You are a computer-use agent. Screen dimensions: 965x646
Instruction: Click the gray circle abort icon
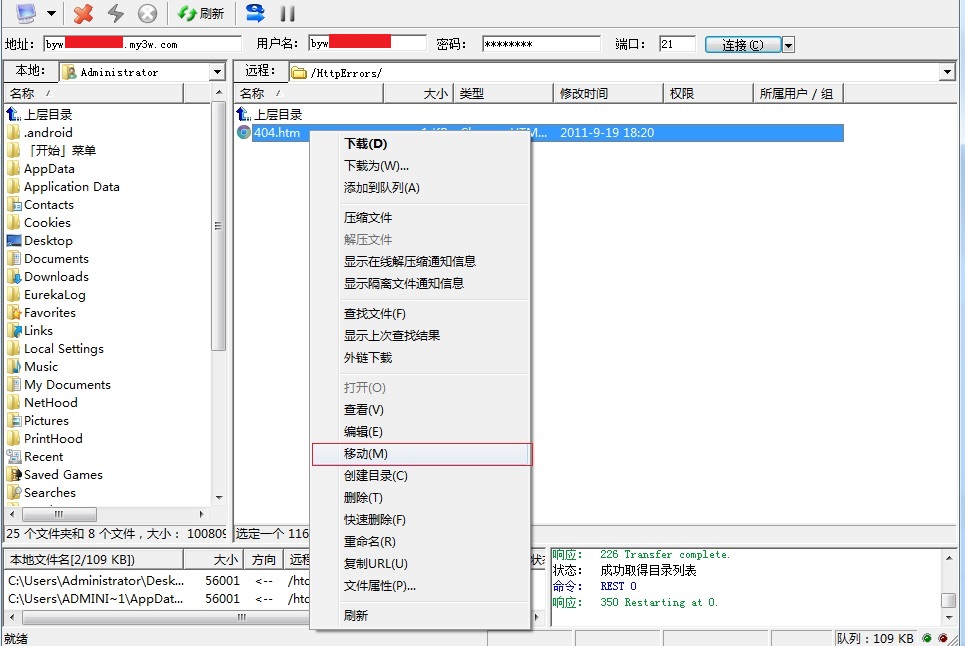tap(147, 13)
